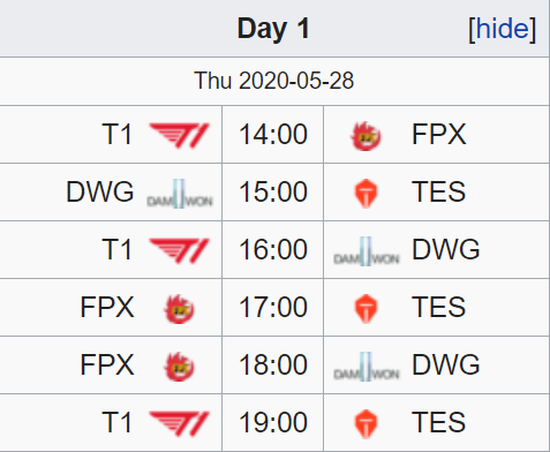This screenshot has height=452, width=550.
Task: Click the FPX phoenix logo at 14:00
Action: [366, 136]
